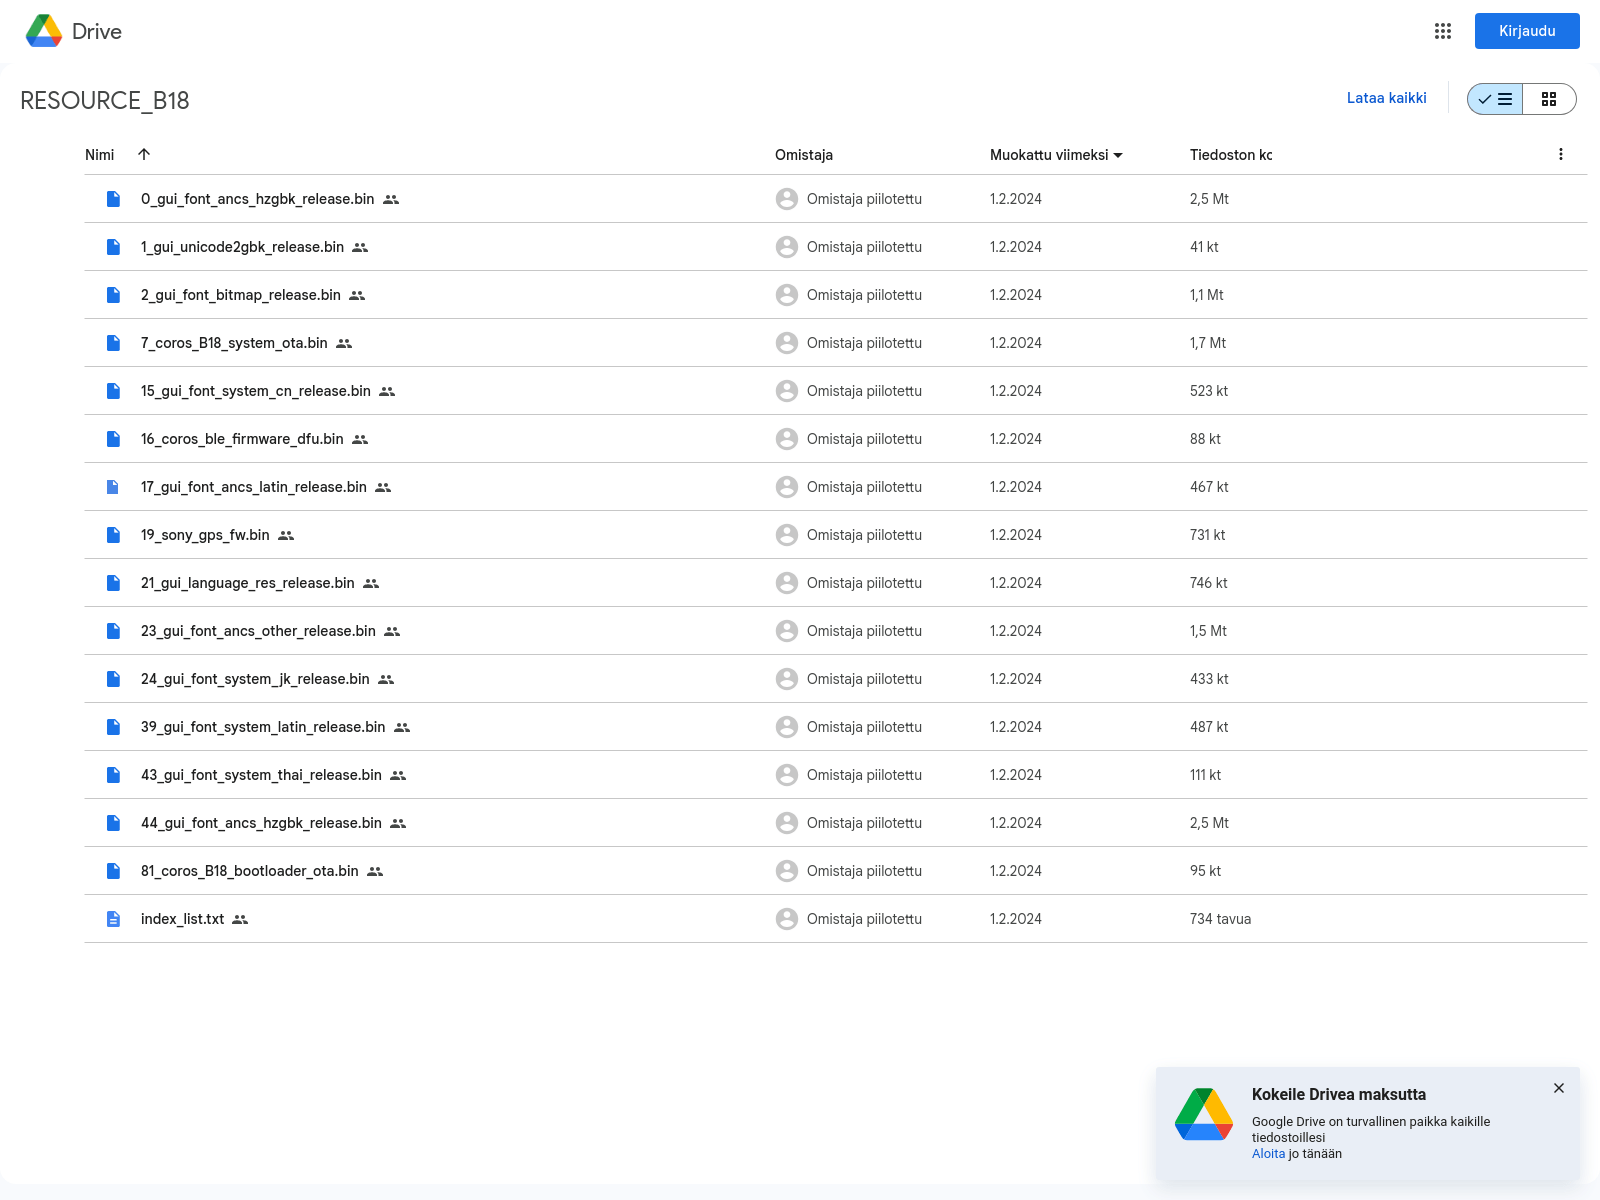Screen dimensions: 1600x1200
Task: Open file 2_gui_font_bitmap_release.bin
Action: (x=241, y=295)
